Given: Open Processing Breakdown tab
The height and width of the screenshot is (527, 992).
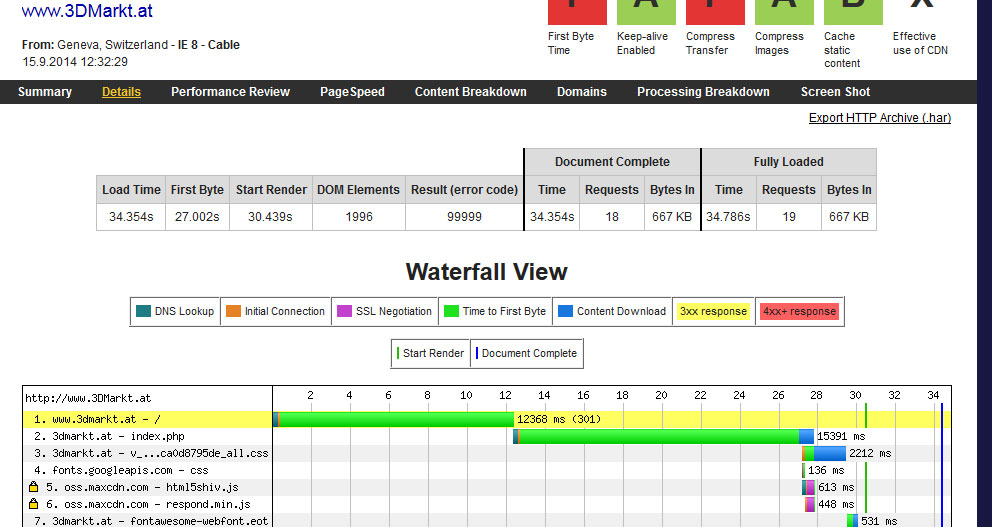Looking at the screenshot, I should click(x=704, y=92).
